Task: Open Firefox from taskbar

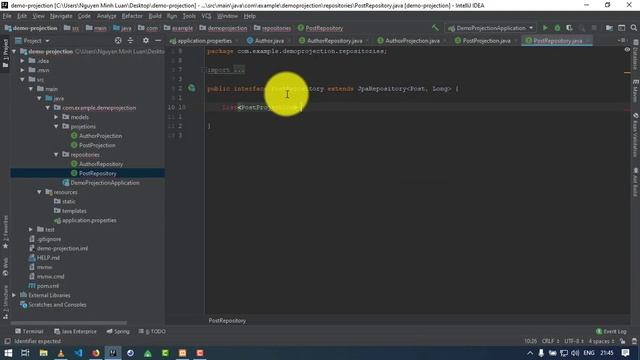Action: 96,353
